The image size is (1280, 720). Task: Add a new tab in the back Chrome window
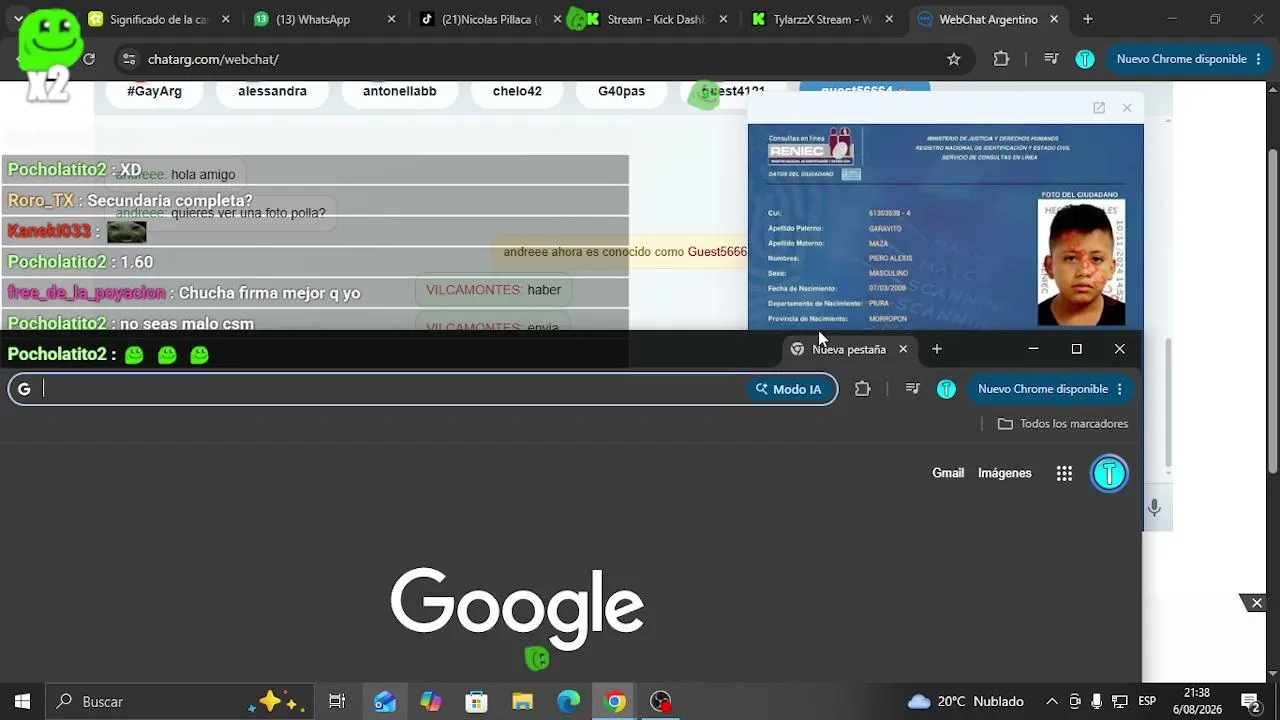point(1088,19)
